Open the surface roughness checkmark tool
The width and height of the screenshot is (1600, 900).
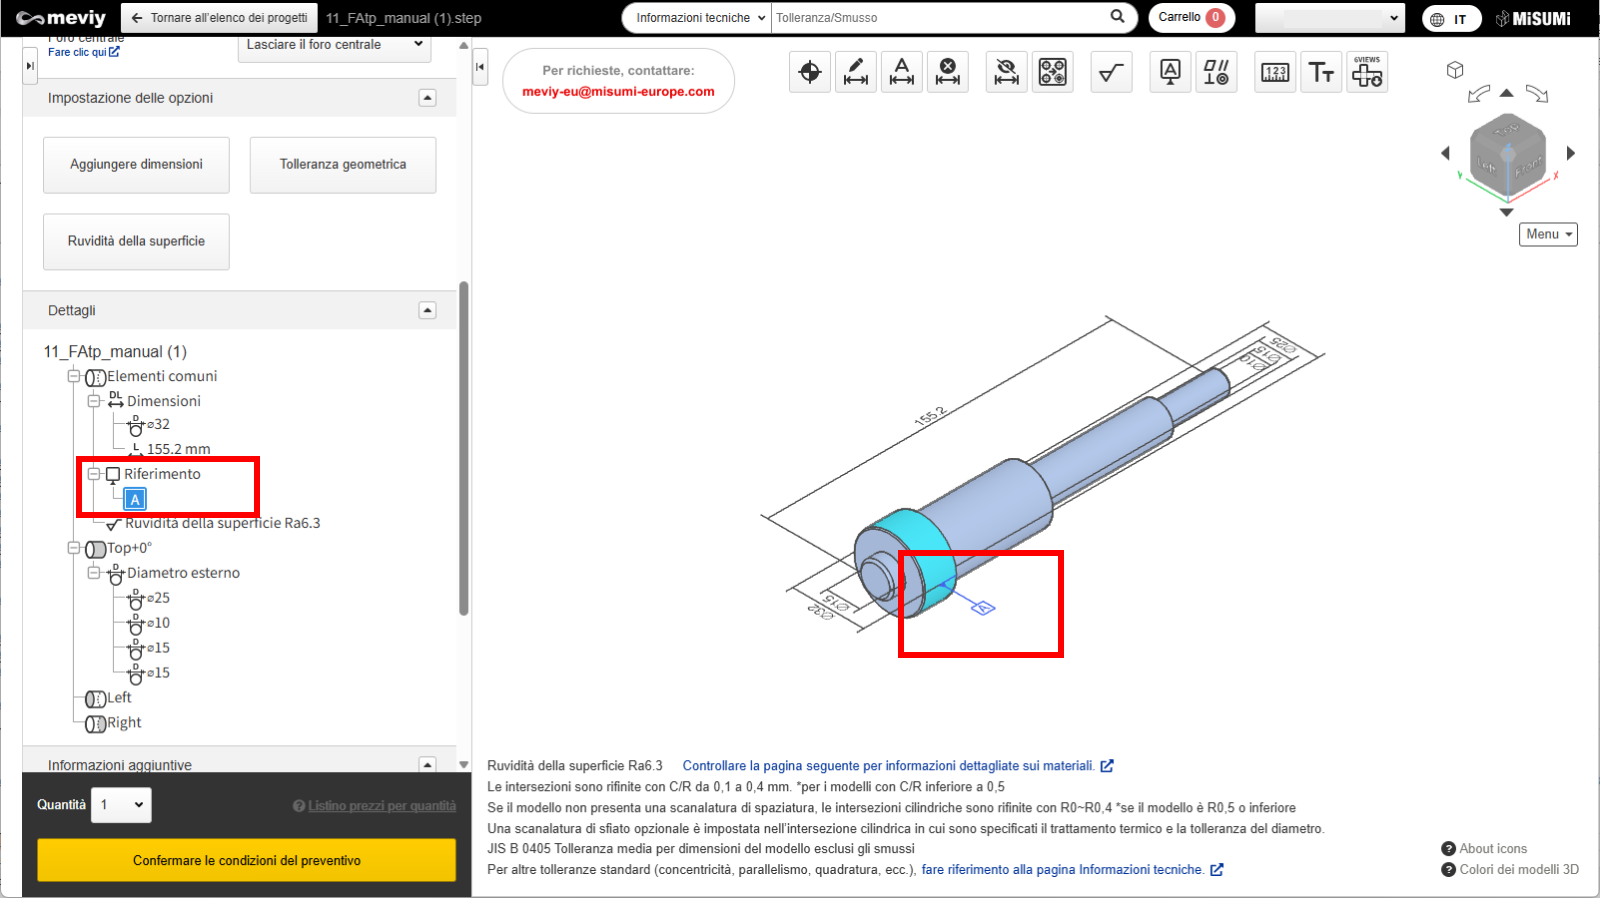tap(1111, 72)
